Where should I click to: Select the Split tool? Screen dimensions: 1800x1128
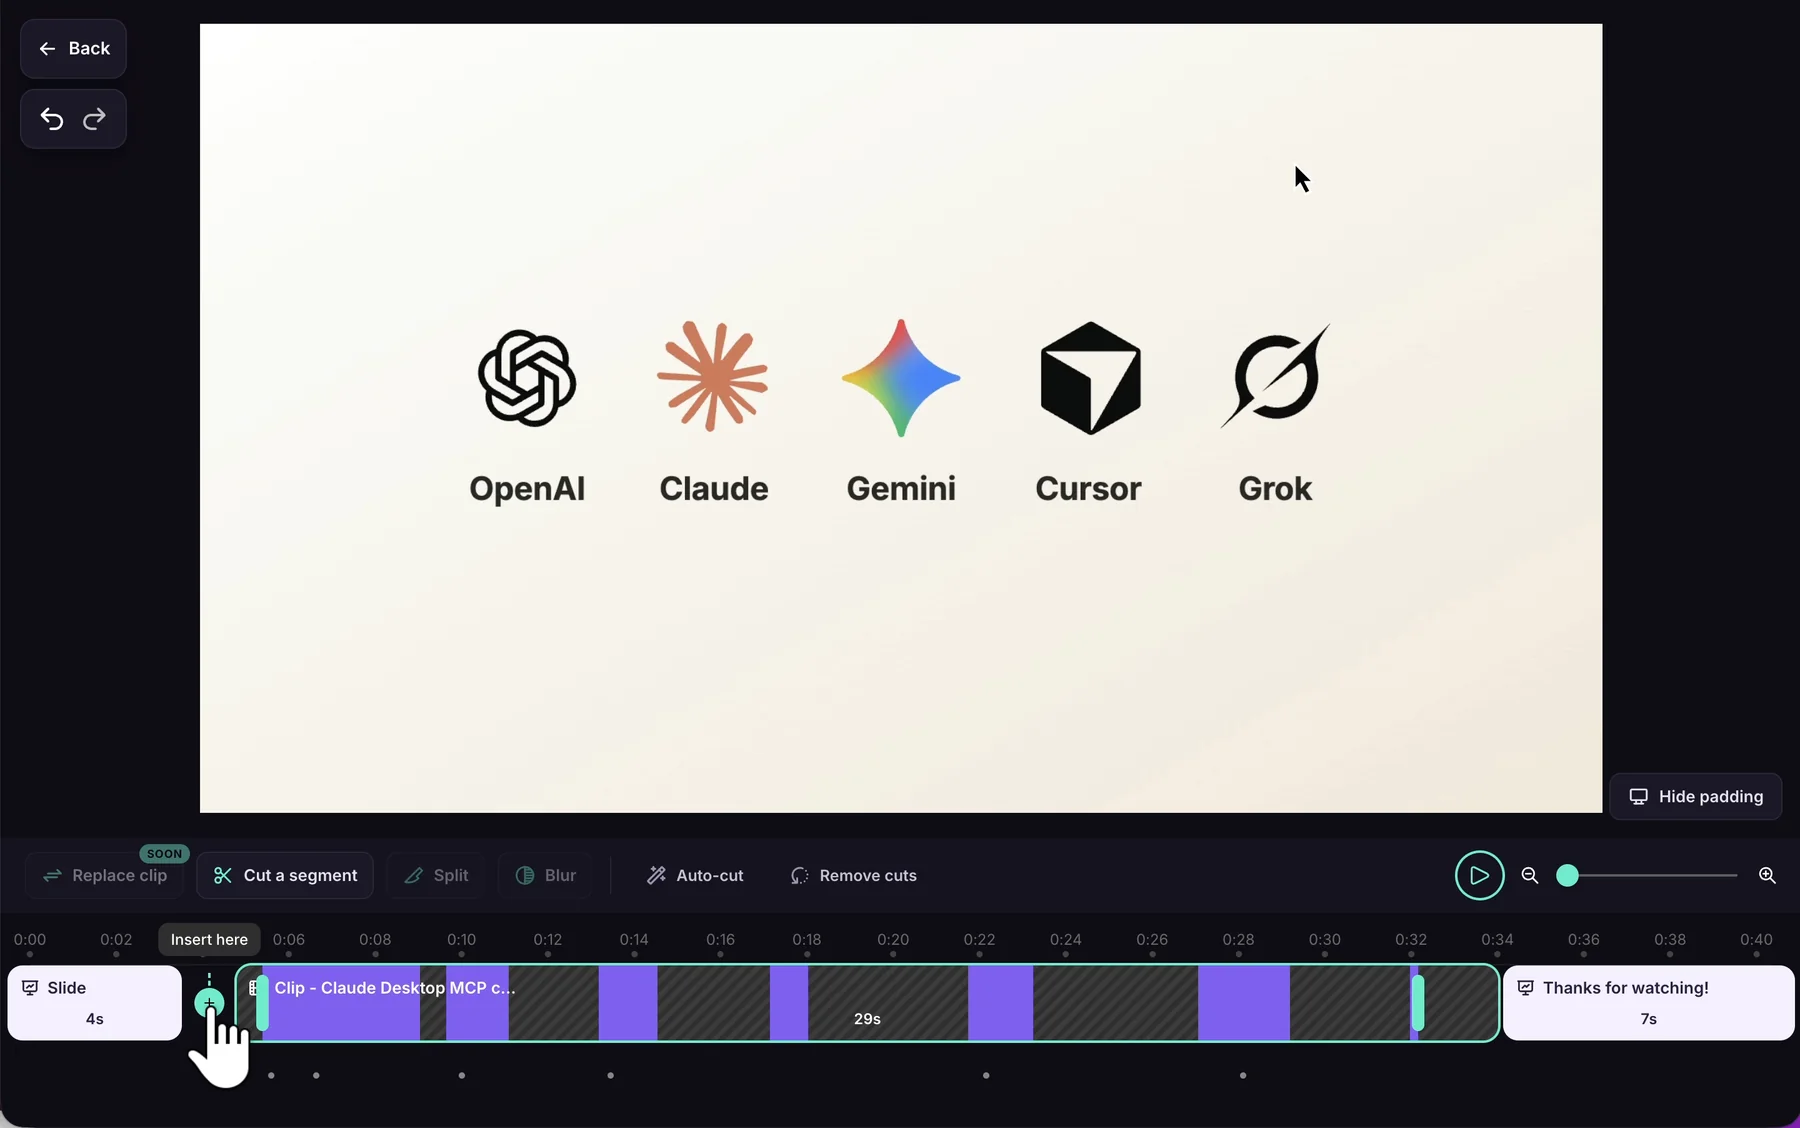tap(436, 875)
